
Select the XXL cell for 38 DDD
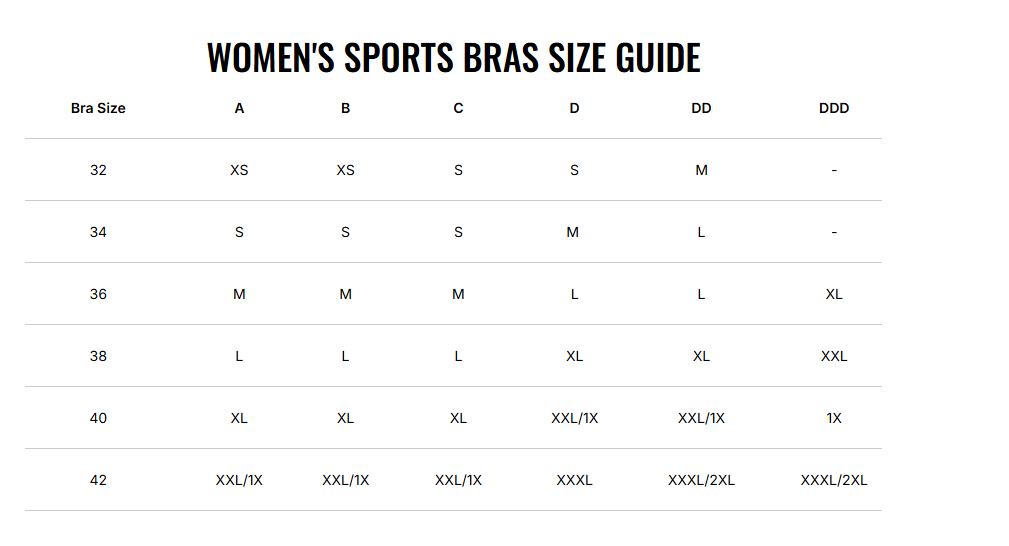pyautogui.click(x=834, y=356)
